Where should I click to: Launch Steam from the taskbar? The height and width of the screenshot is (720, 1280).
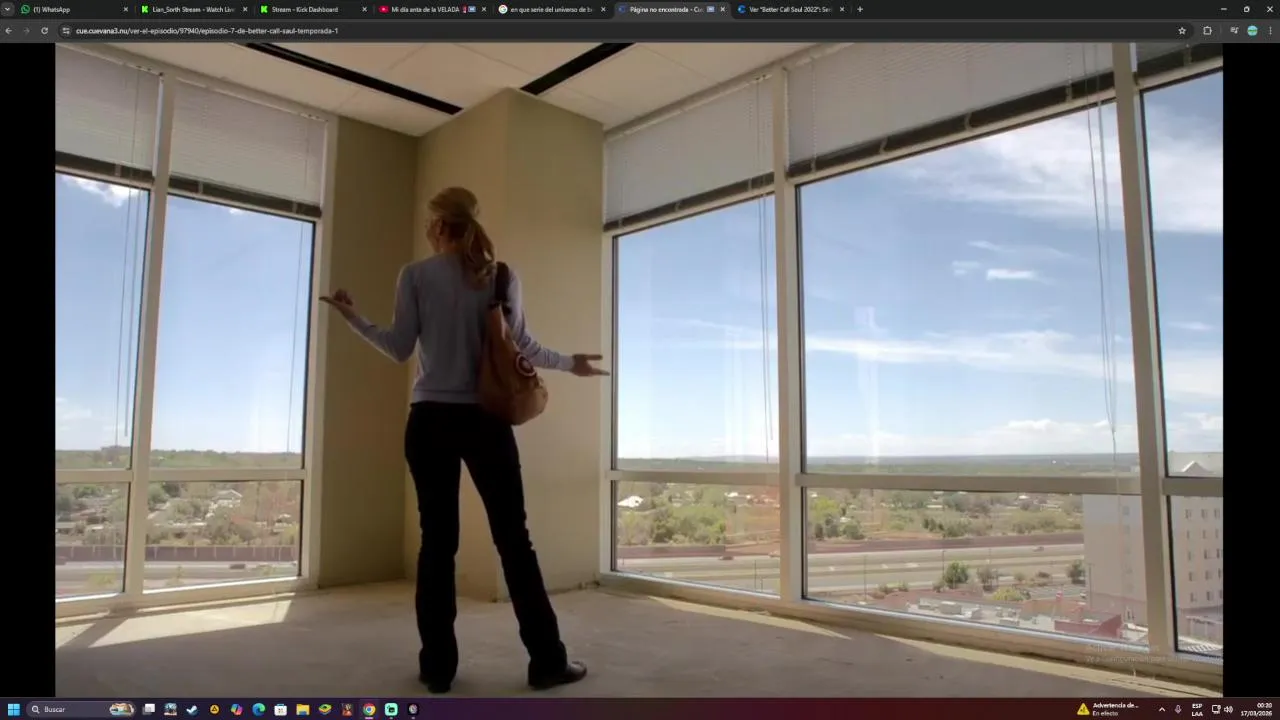(x=192, y=709)
